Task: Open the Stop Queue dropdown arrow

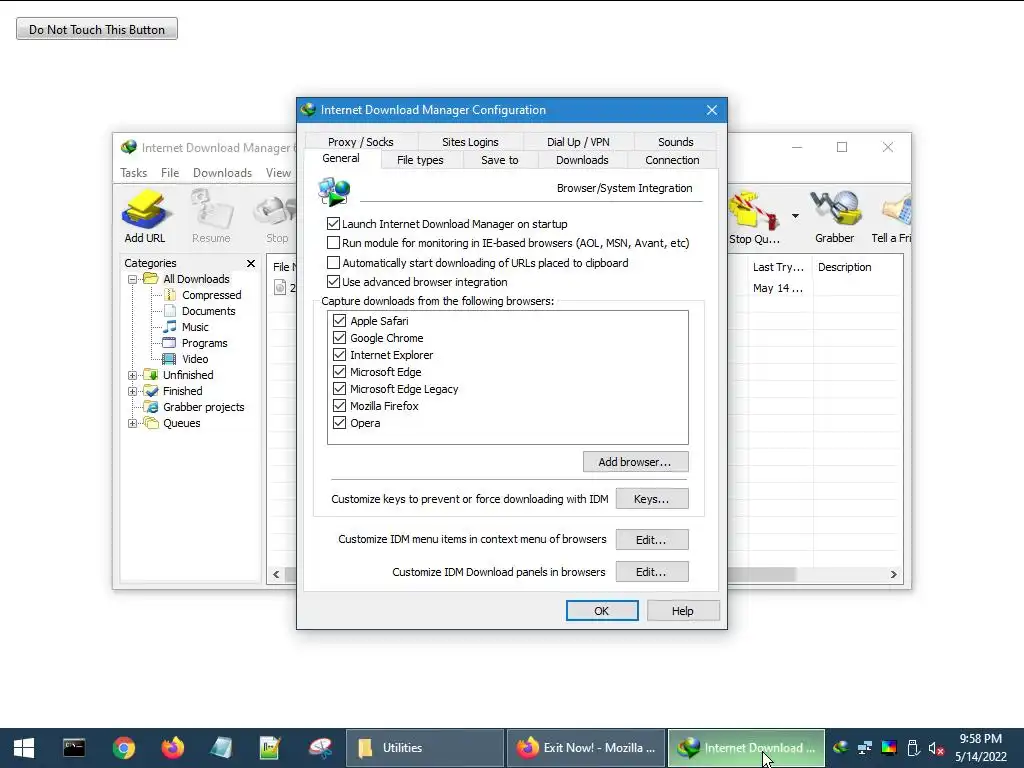Action: [795, 216]
